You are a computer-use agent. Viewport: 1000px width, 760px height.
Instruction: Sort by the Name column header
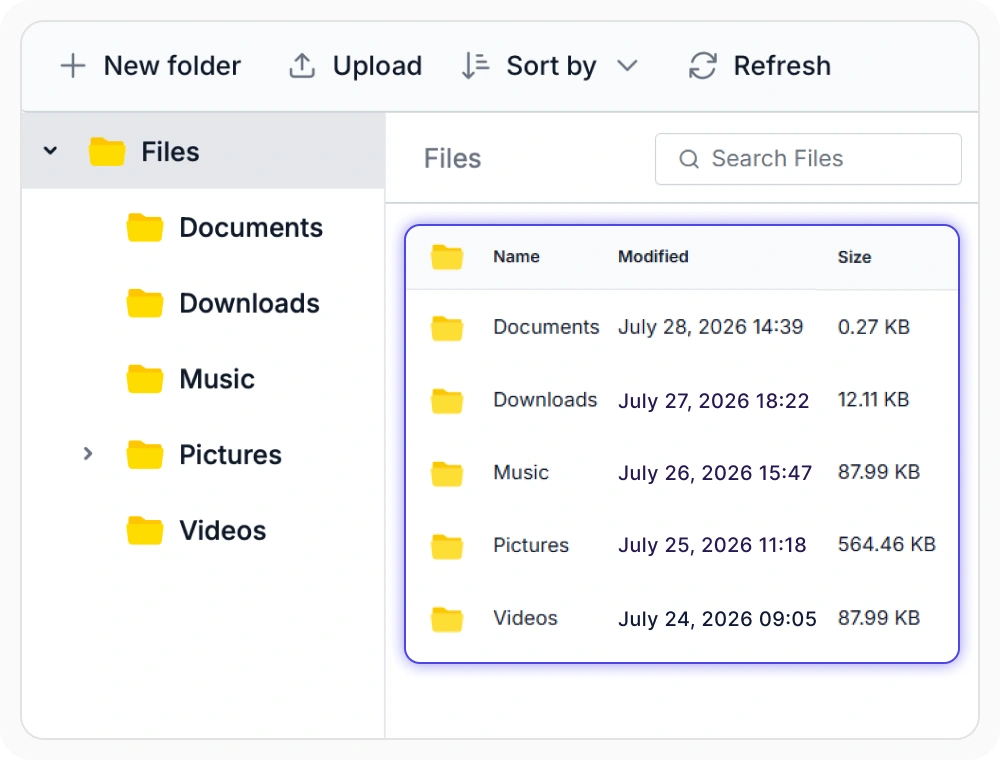coord(517,257)
